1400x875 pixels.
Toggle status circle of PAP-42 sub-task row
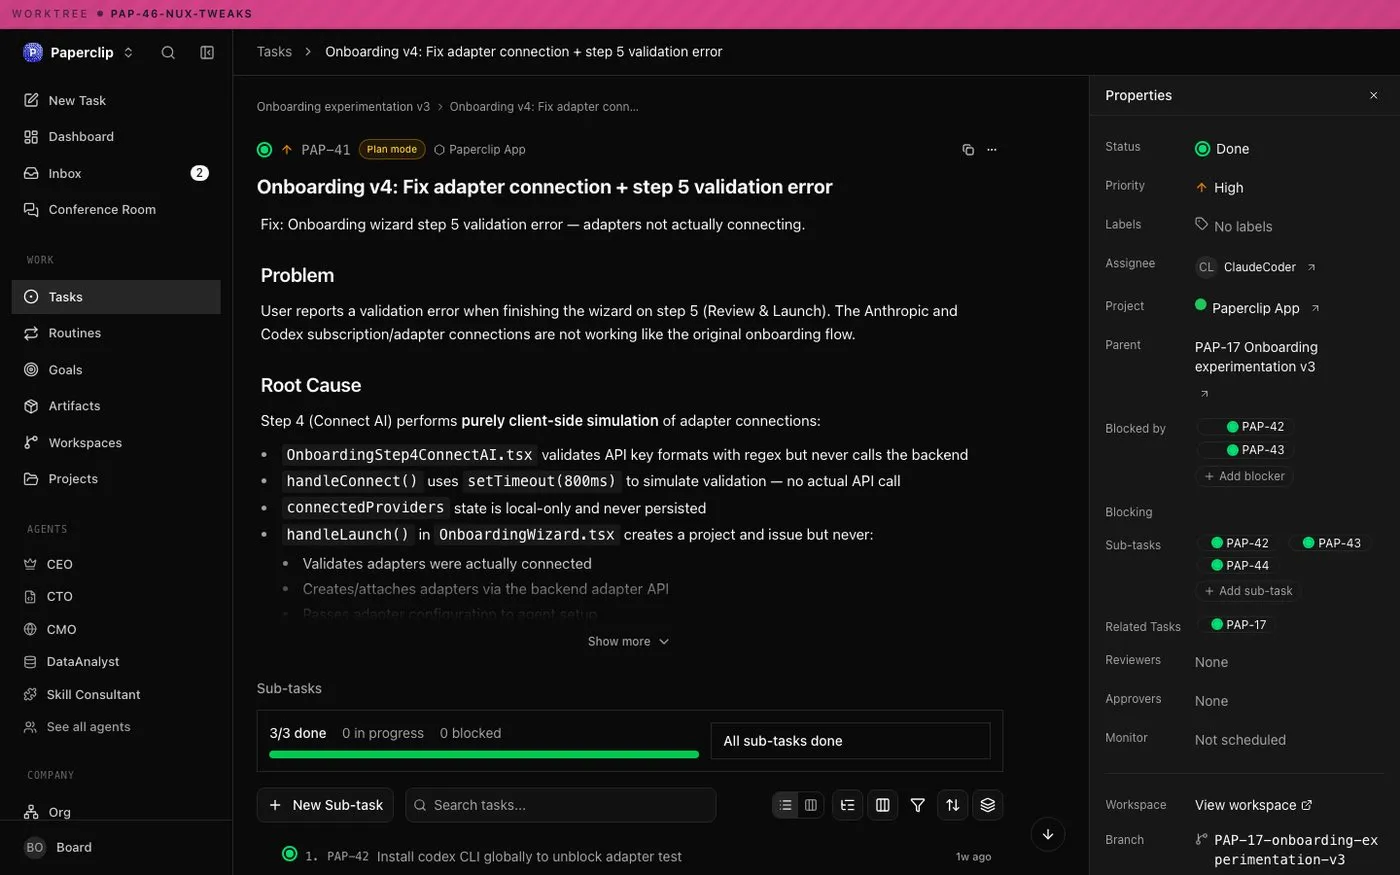point(290,854)
